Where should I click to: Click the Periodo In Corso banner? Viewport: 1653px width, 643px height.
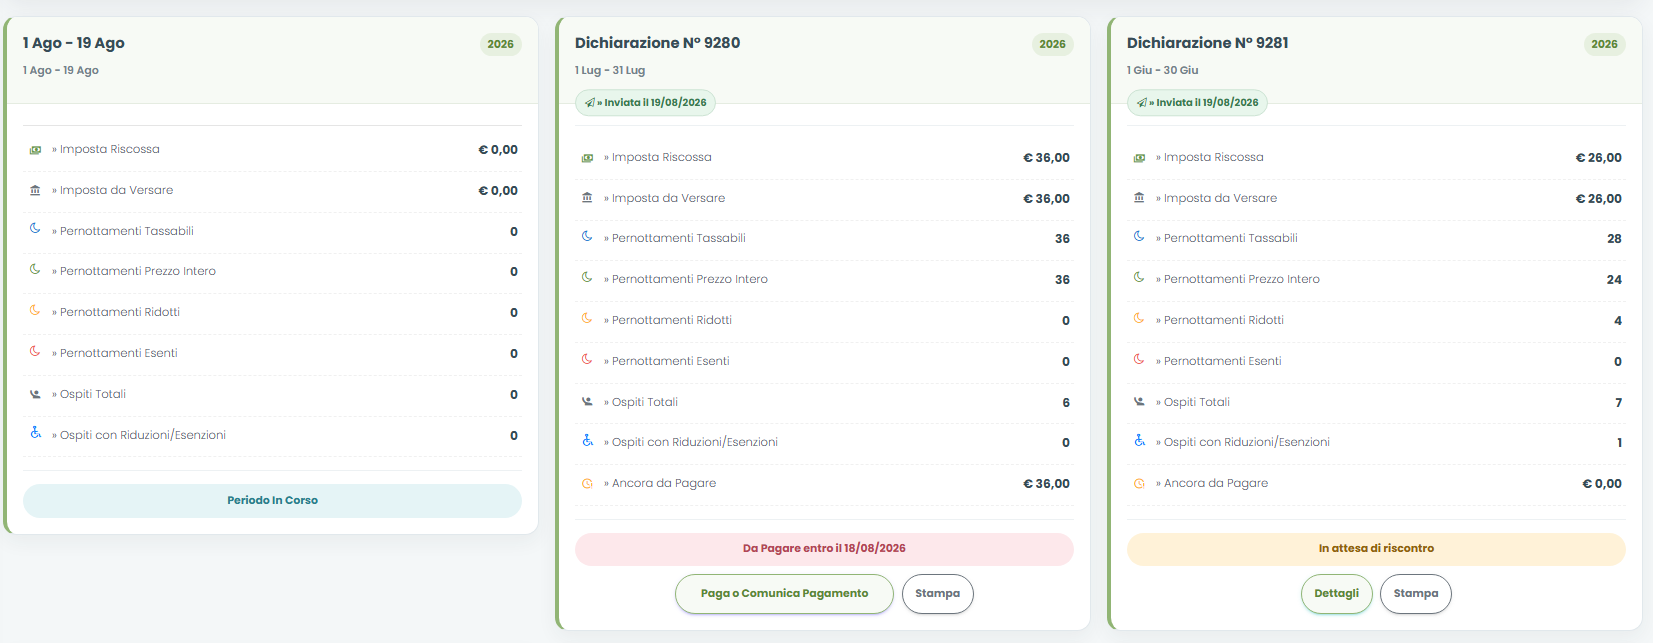tap(272, 501)
